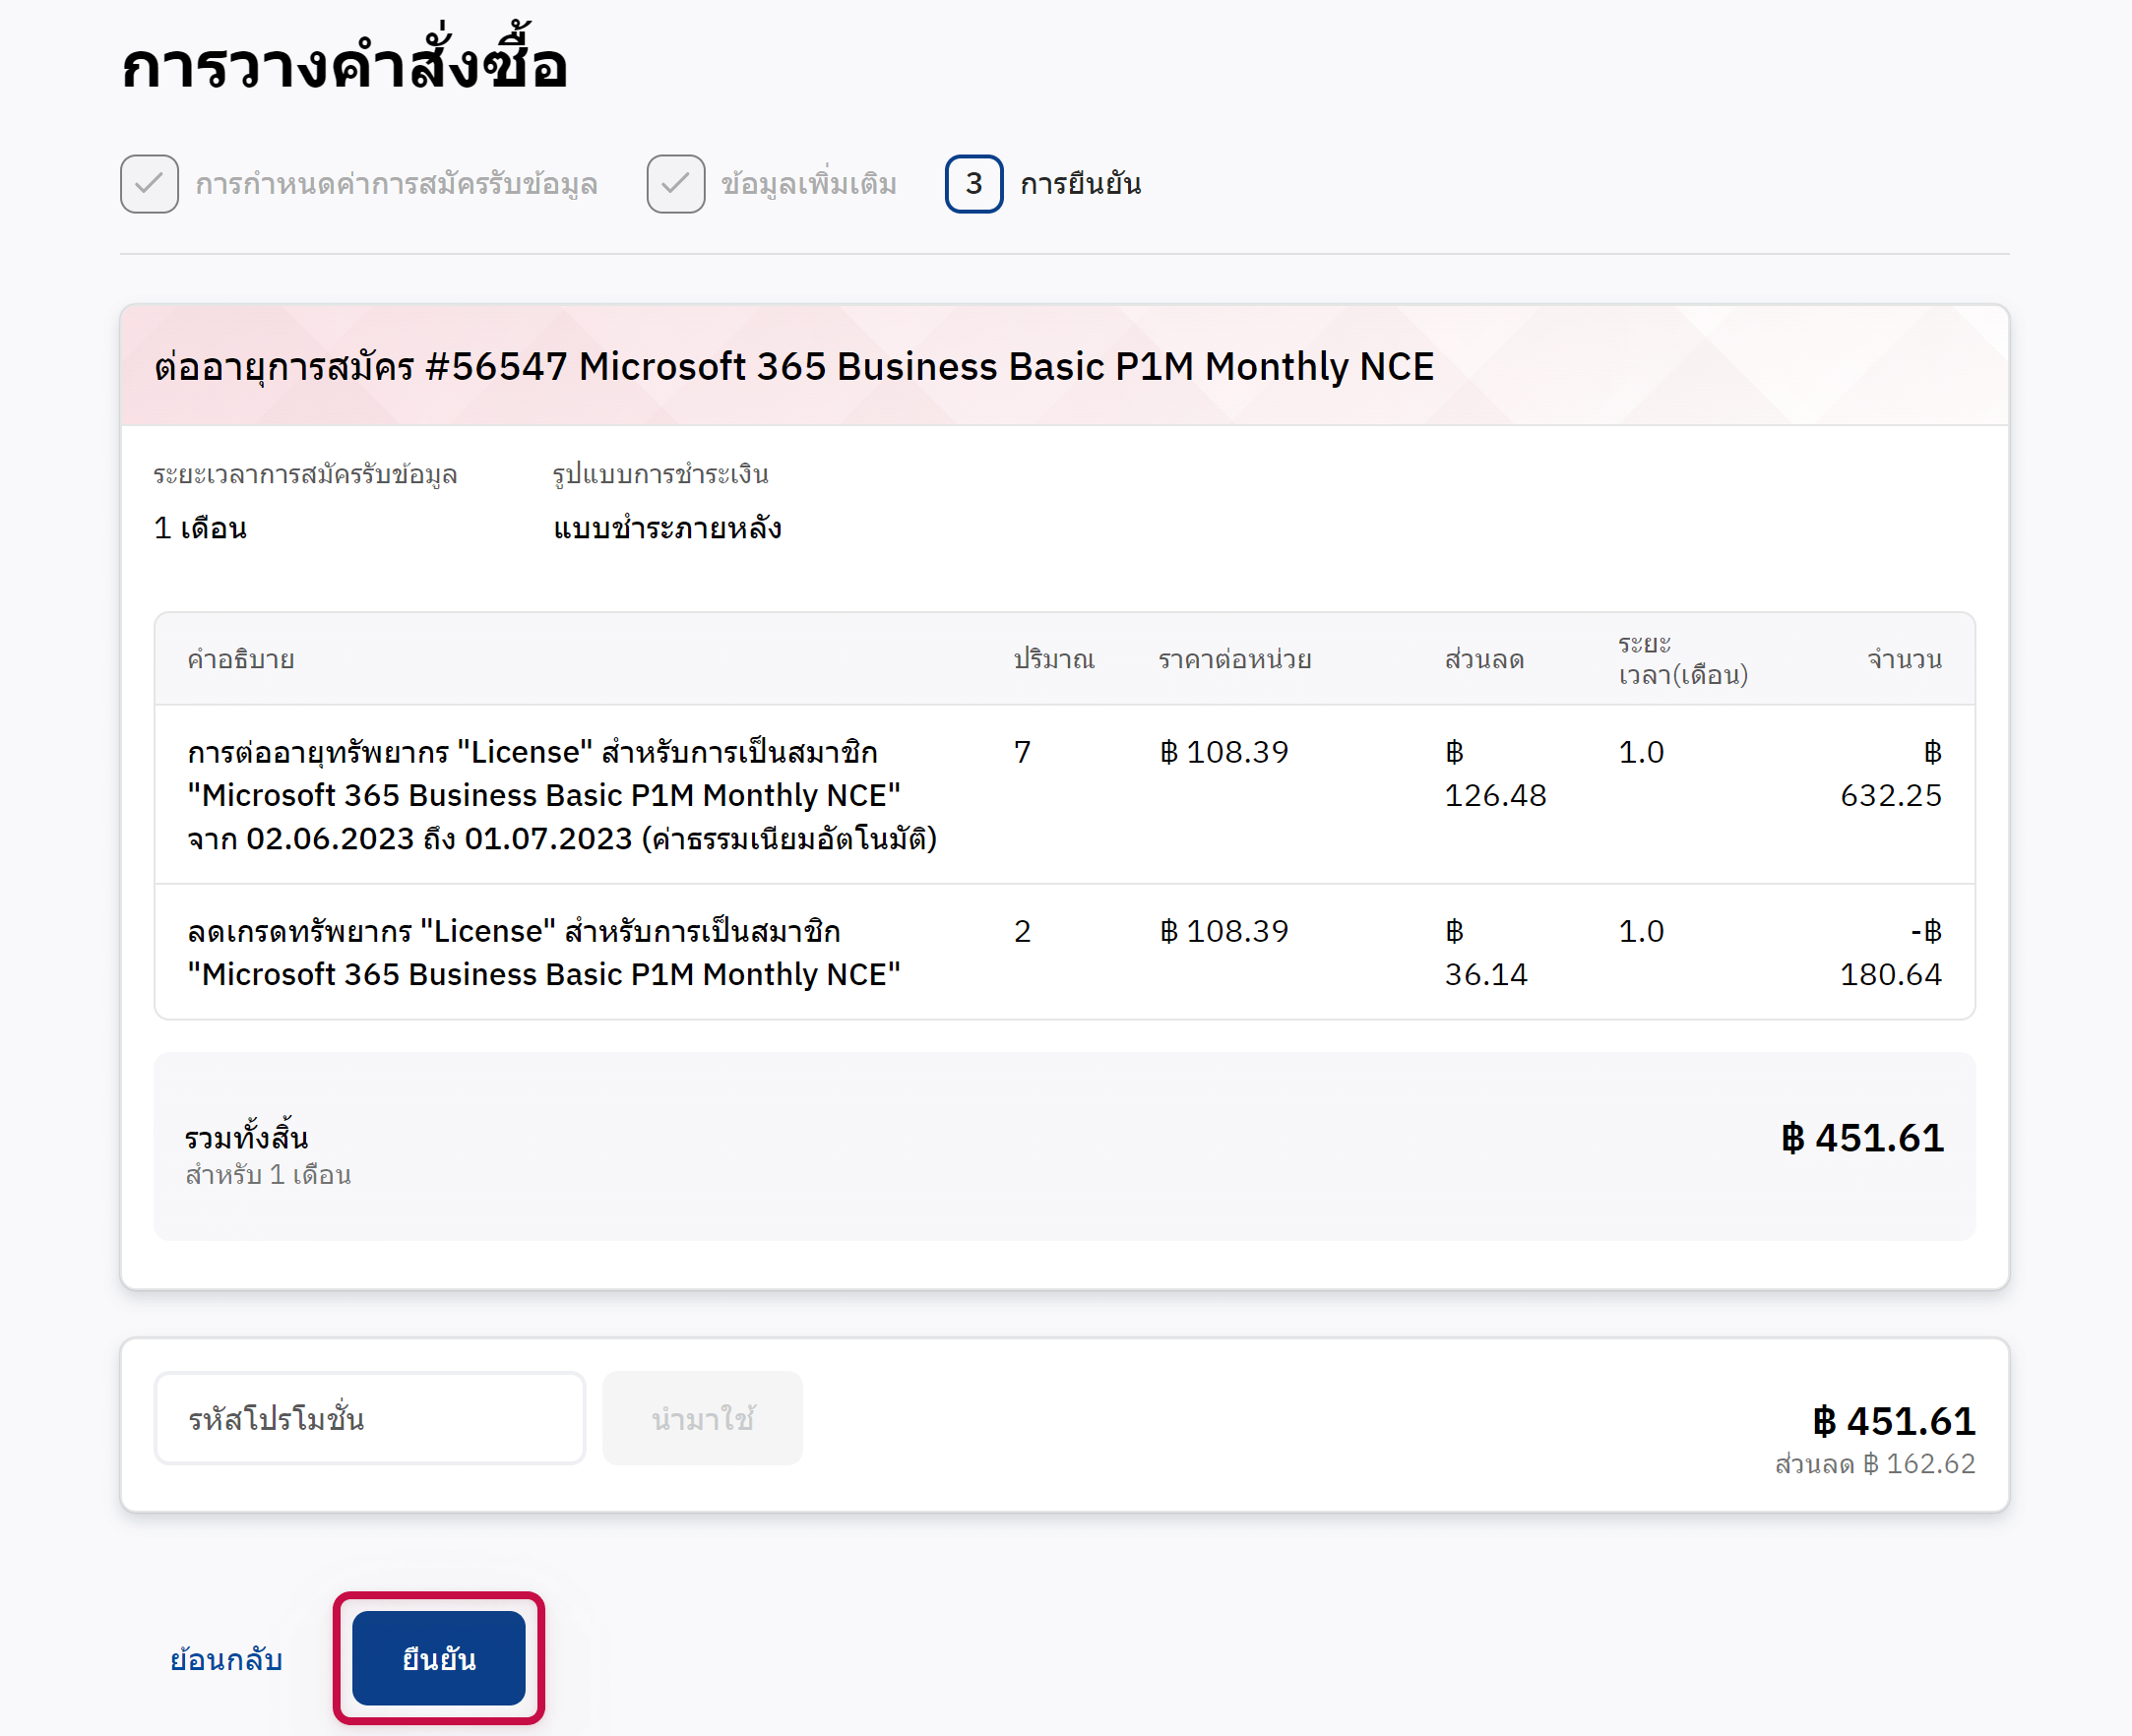The image size is (2132, 1736).
Task: Click the จำนวน column header
Action: (1904, 659)
